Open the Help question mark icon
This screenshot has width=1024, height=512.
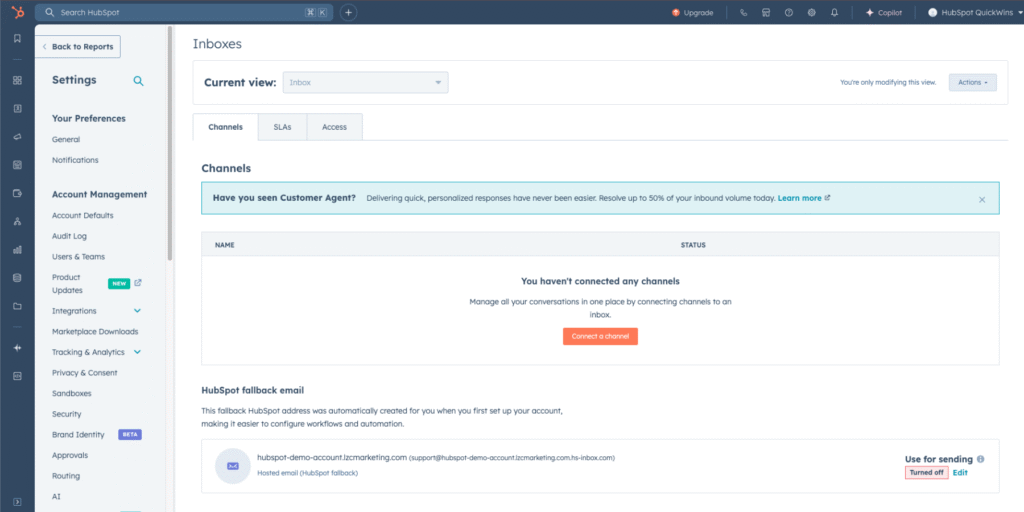click(x=789, y=12)
